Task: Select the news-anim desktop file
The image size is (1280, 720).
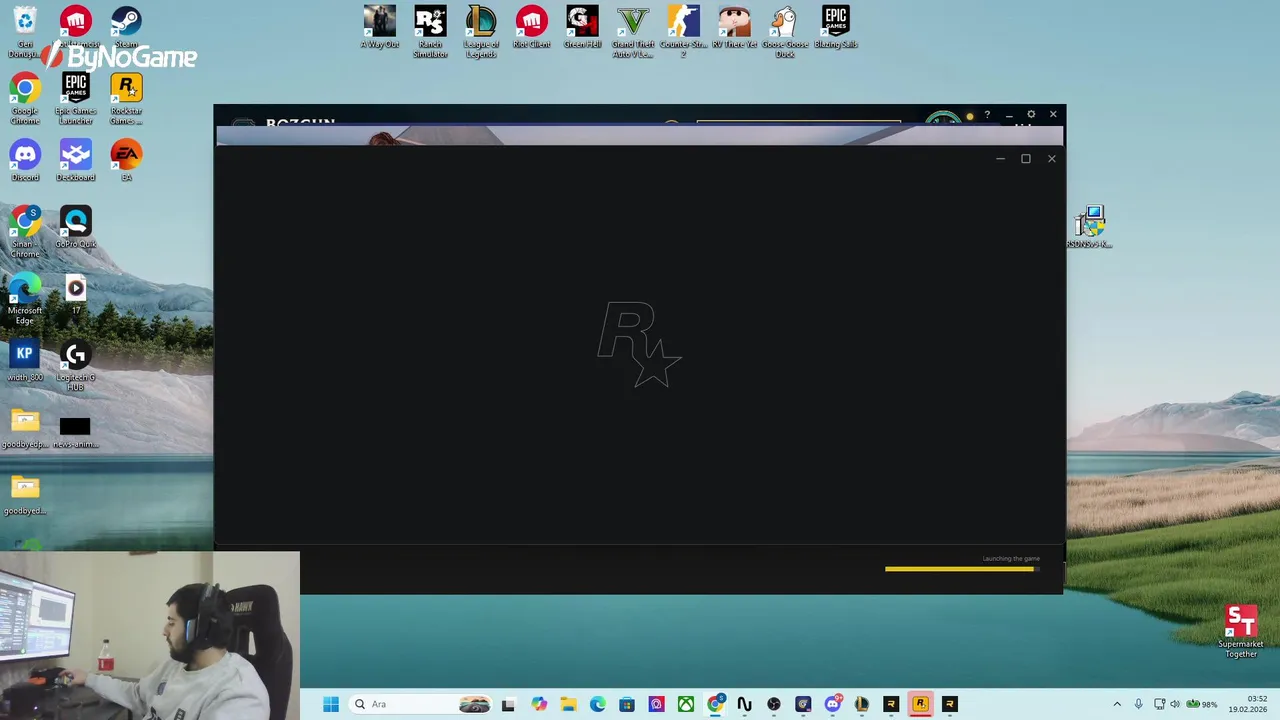Action: point(76,432)
